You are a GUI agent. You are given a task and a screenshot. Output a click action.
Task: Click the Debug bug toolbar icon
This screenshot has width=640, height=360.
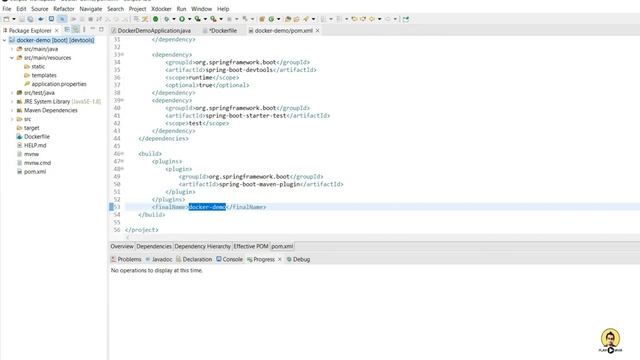click(x=167, y=19)
